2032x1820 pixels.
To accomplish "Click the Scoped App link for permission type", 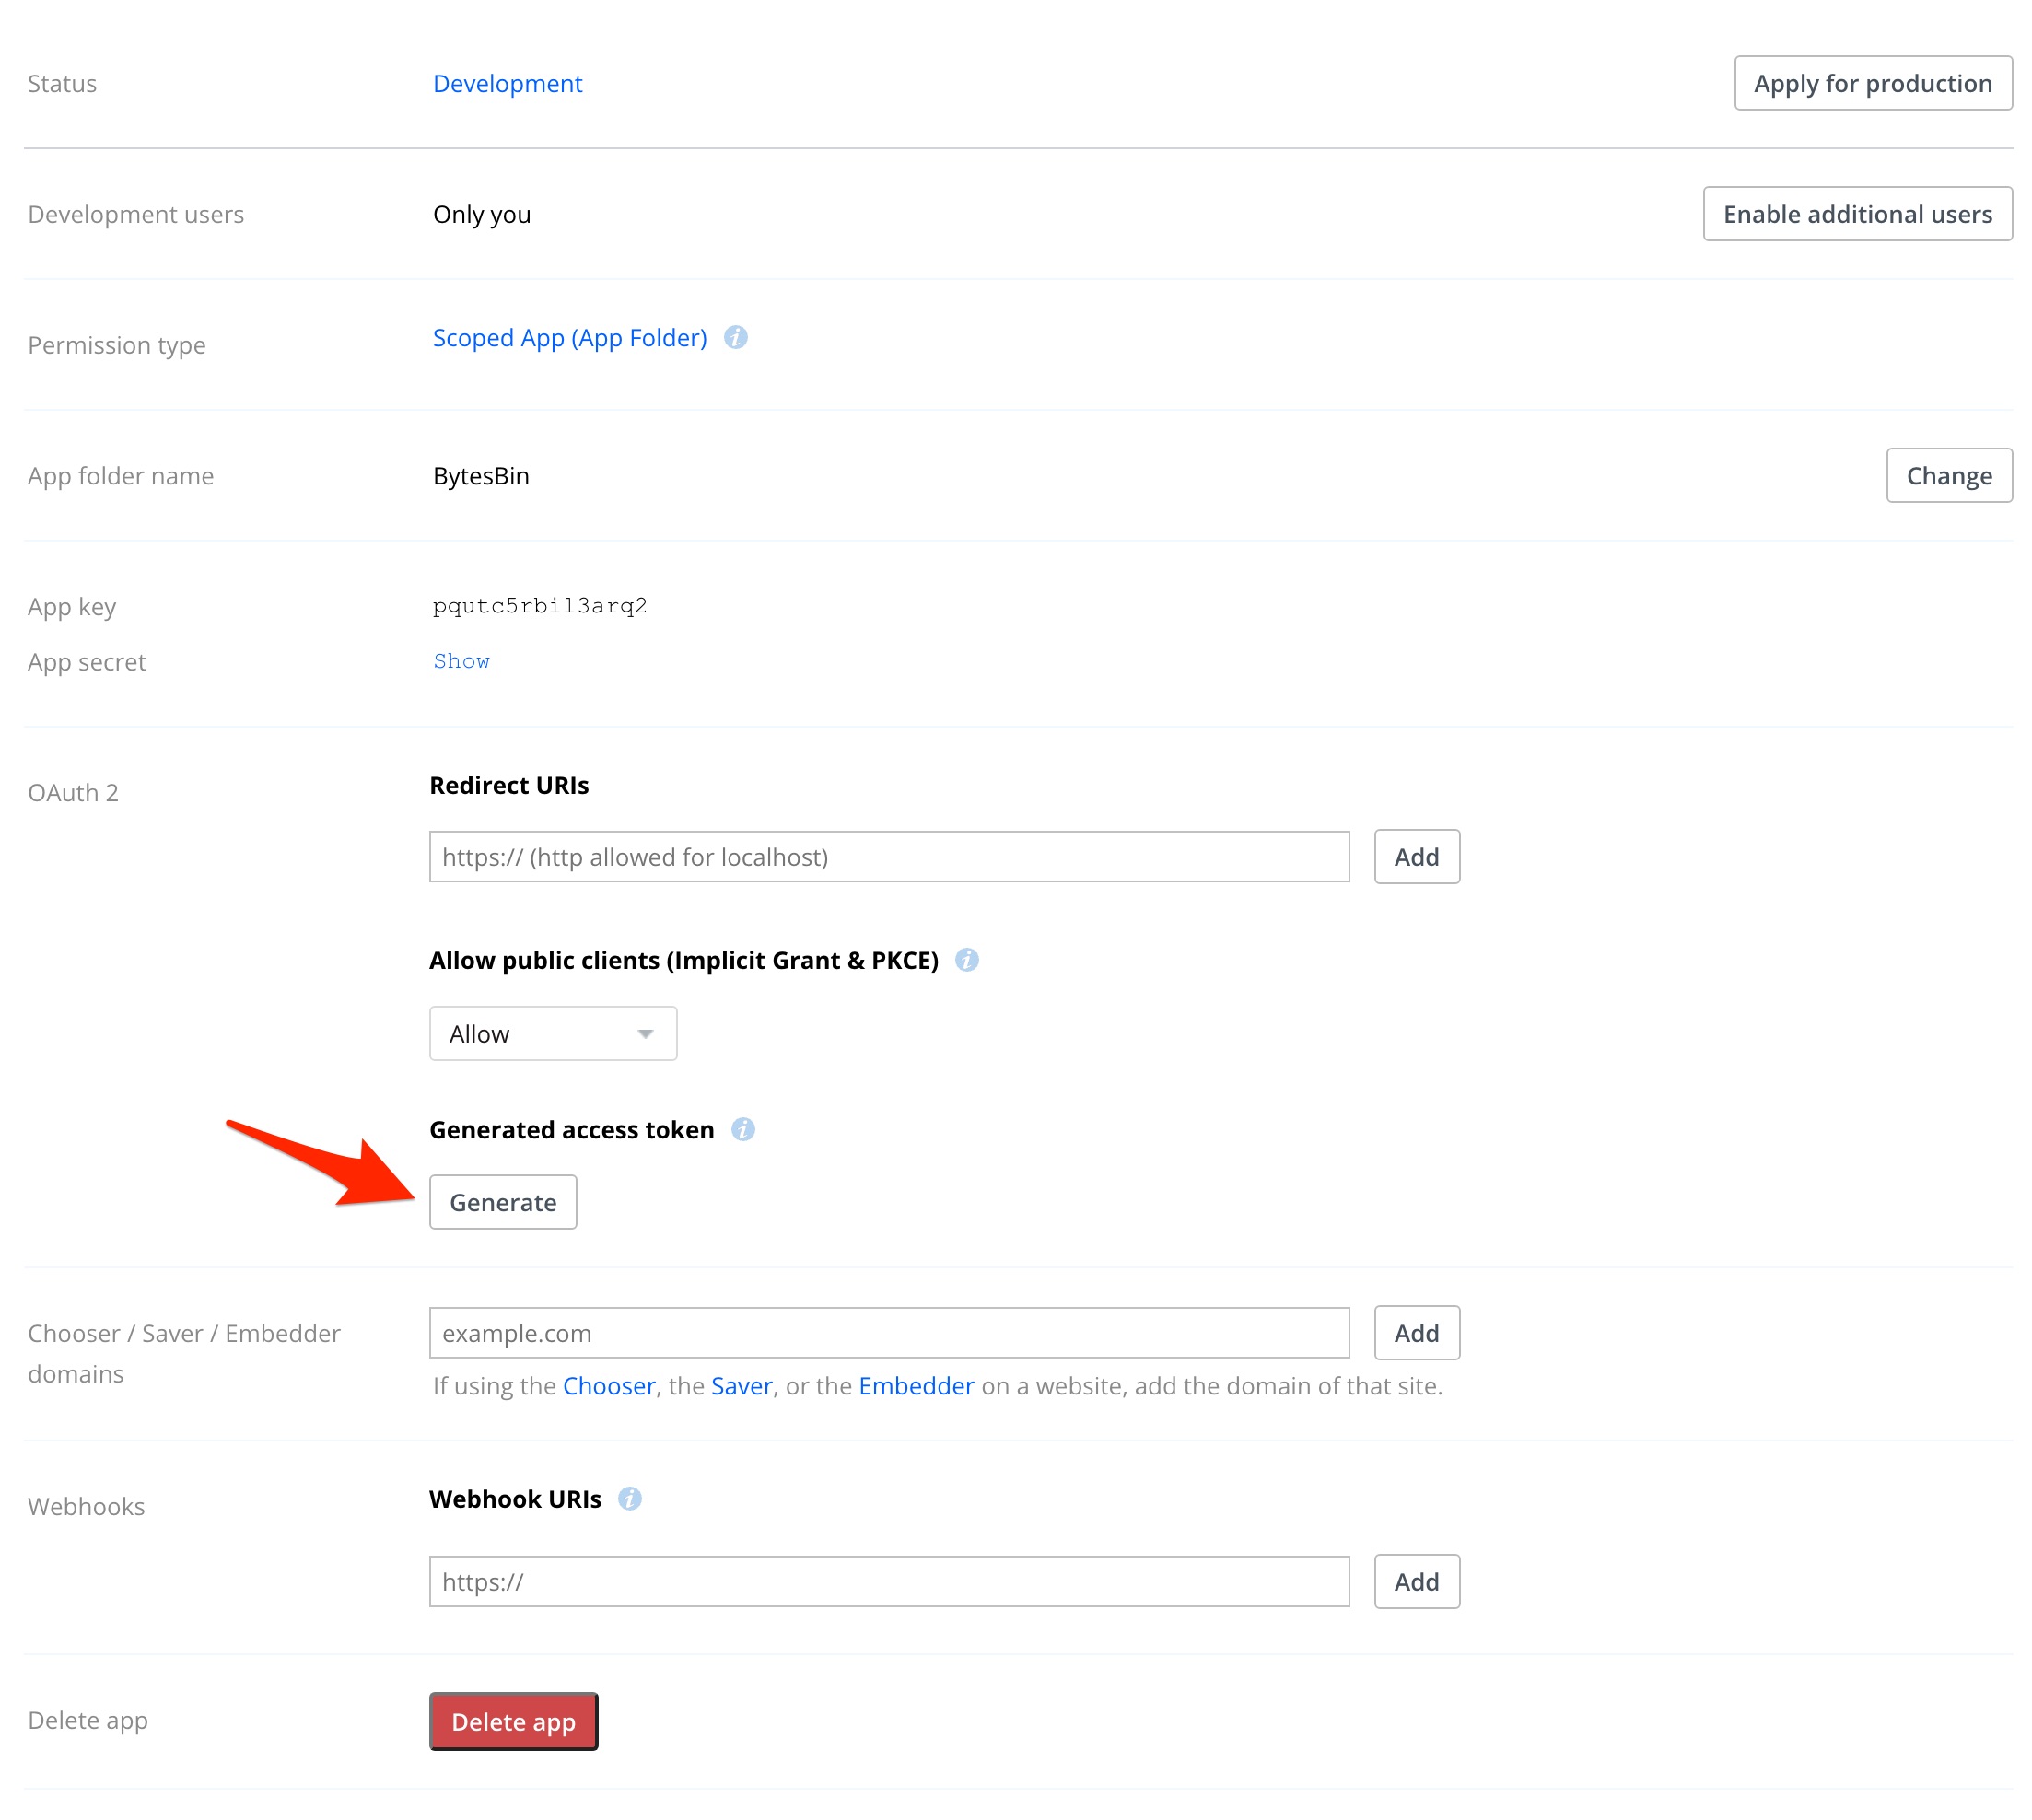I will tap(569, 337).
